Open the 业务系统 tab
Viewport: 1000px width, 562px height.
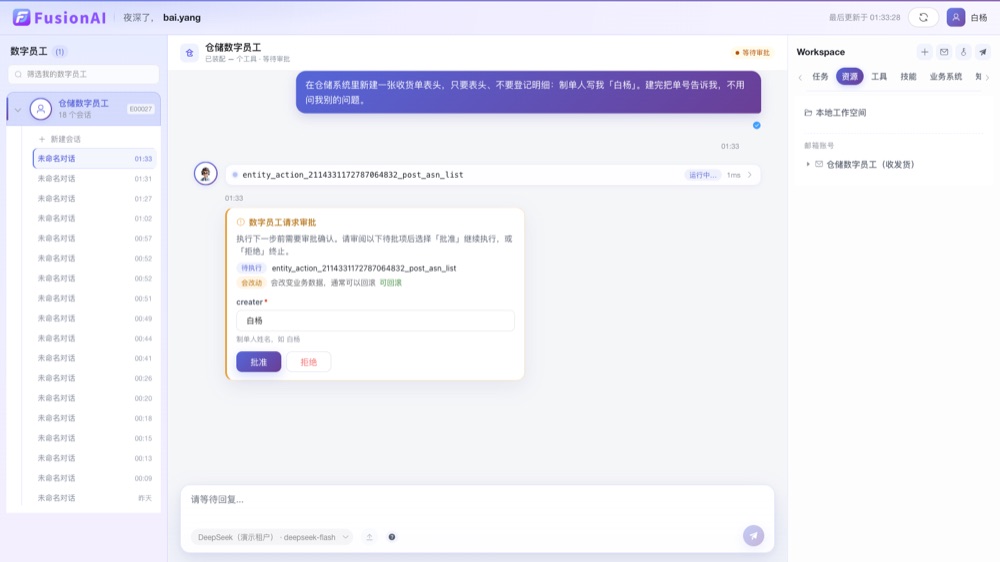945,77
